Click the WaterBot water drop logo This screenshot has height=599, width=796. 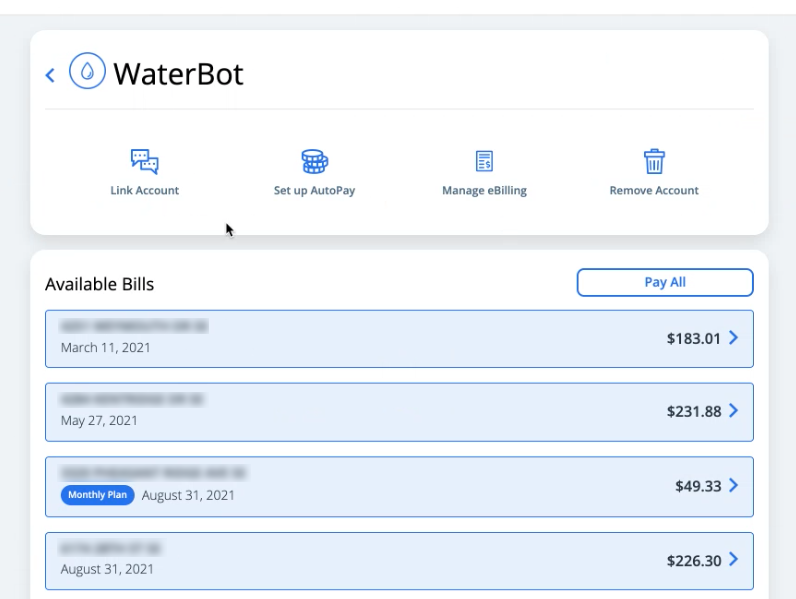(x=87, y=71)
